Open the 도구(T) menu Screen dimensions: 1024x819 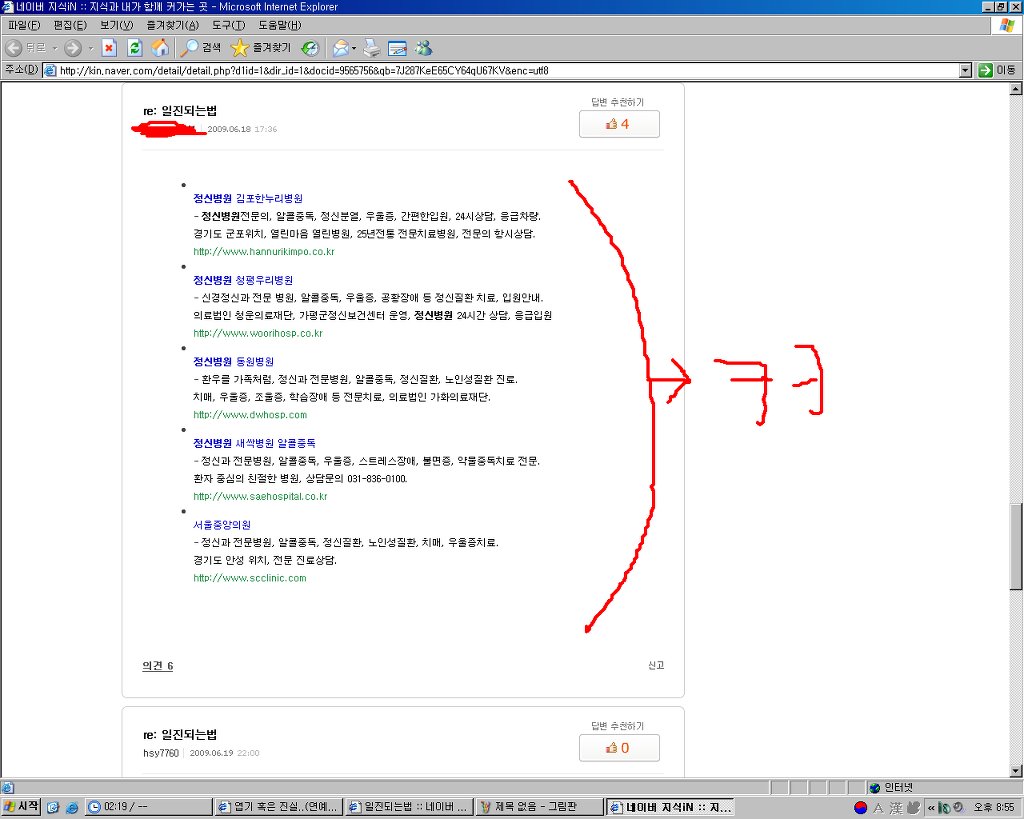click(229, 25)
